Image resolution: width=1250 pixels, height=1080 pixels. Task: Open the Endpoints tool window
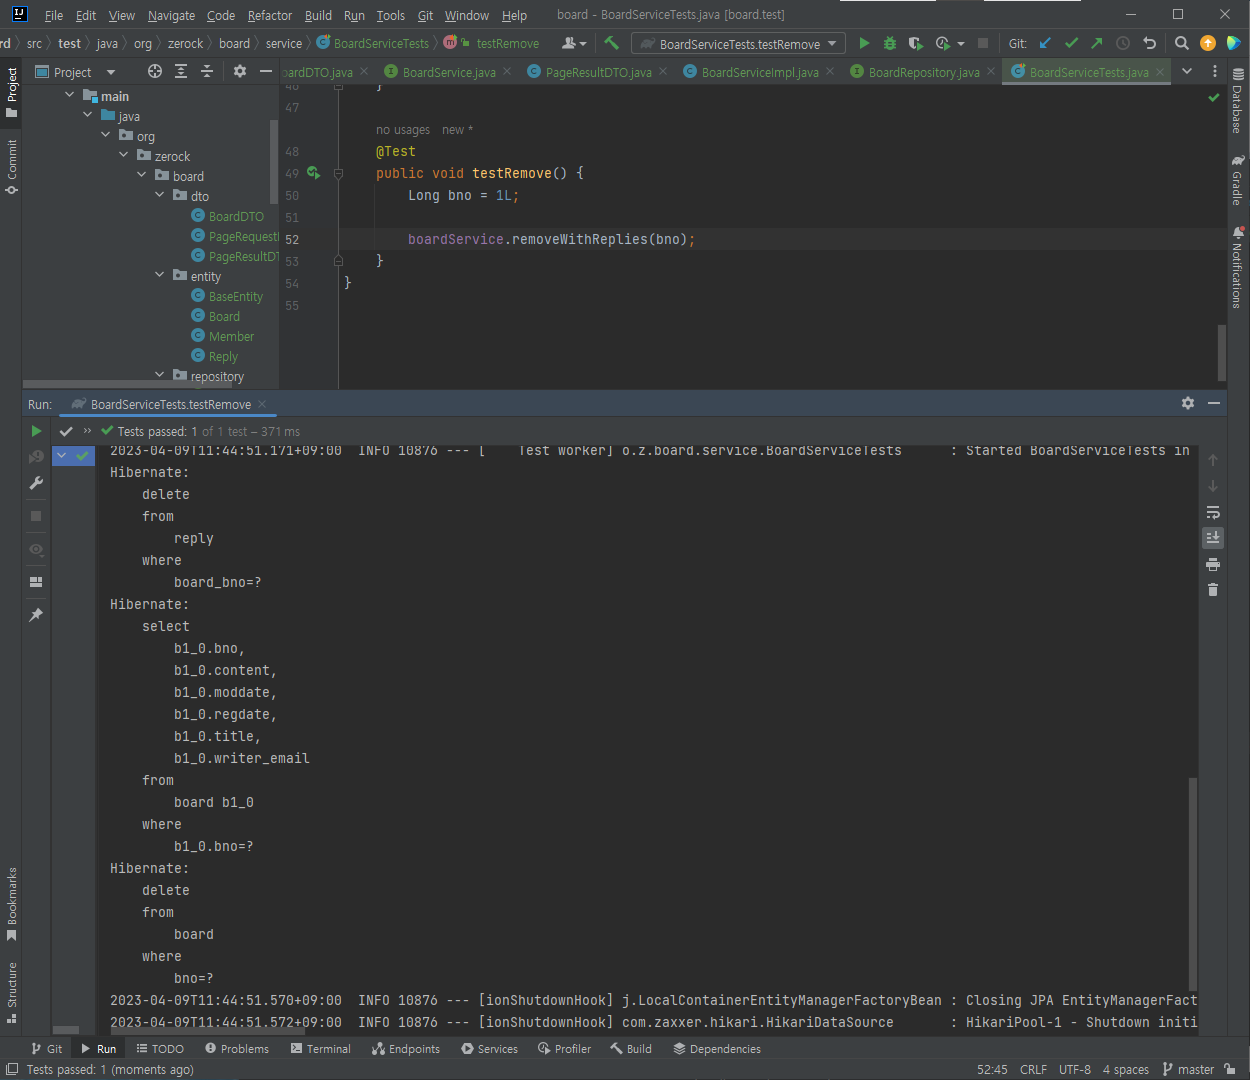click(406, 1049)
